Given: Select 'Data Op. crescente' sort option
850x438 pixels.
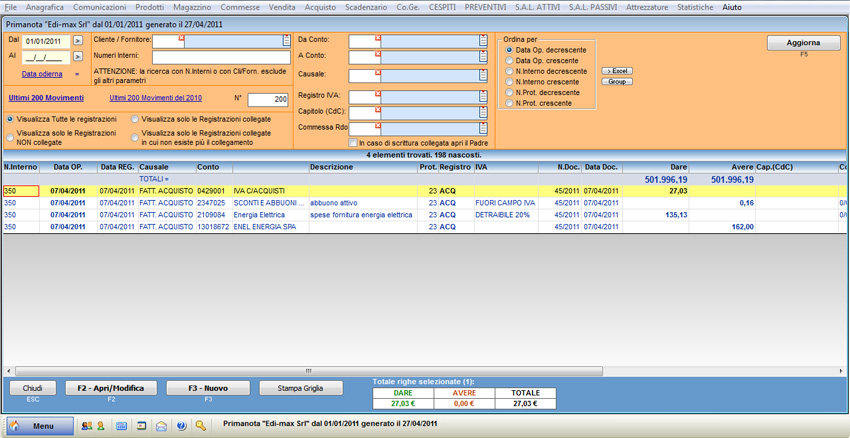Looking at the screenshot, I should [x=510, y=61].
